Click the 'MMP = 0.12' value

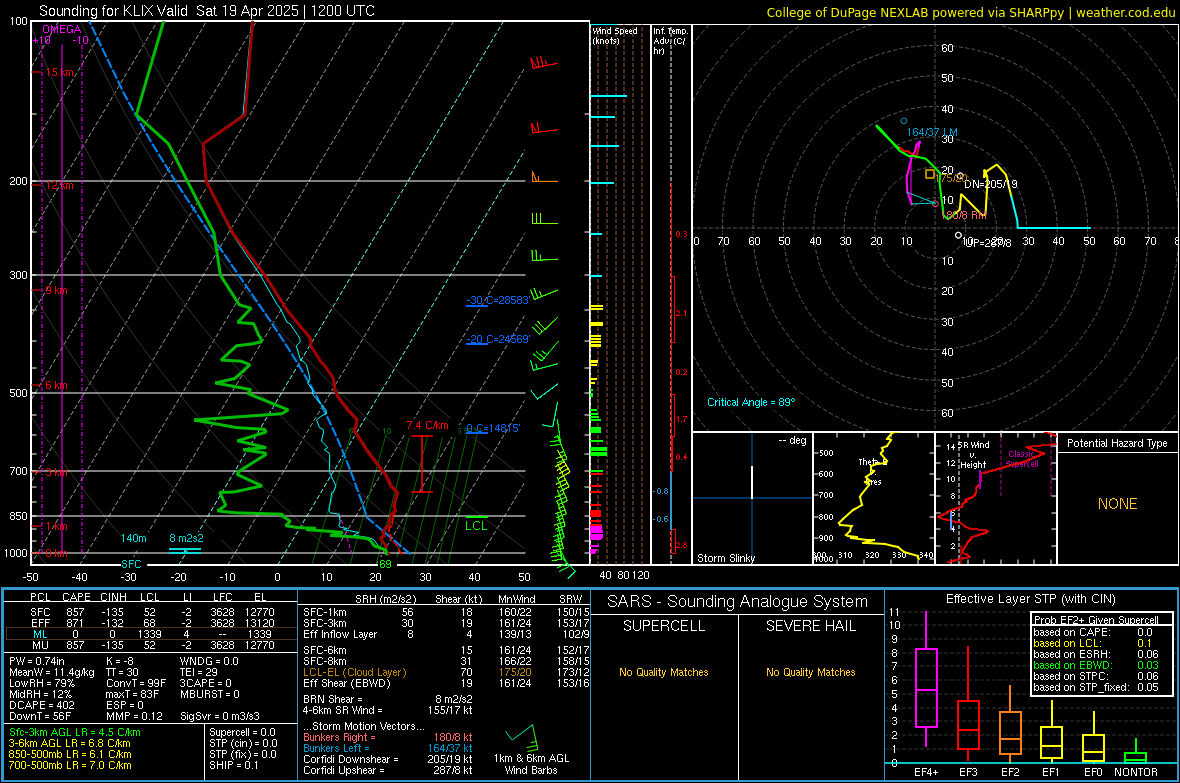pos(134,717)
